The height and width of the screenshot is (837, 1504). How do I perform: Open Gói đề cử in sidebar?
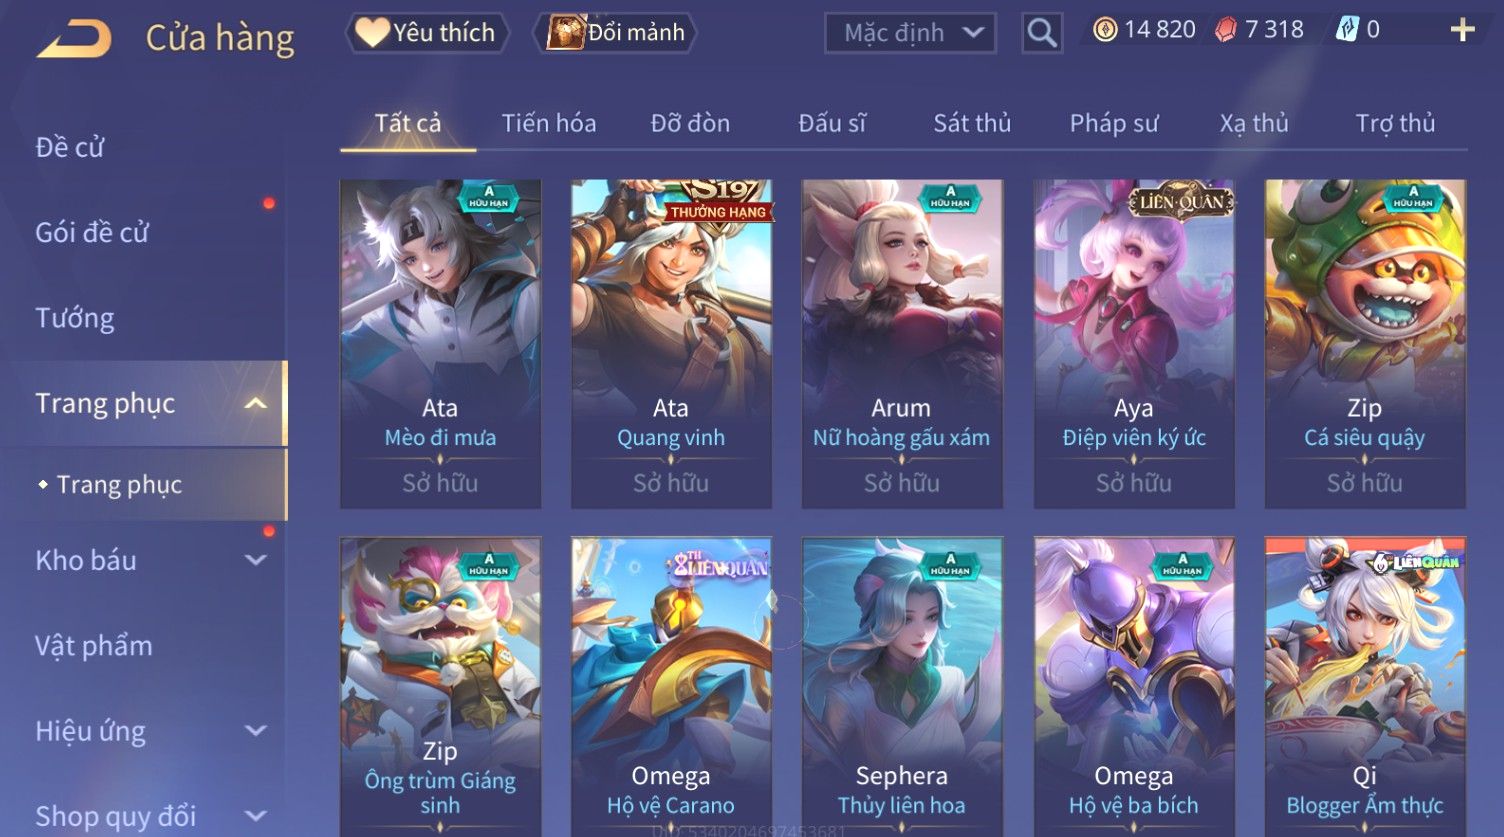[x=92, y=232]
